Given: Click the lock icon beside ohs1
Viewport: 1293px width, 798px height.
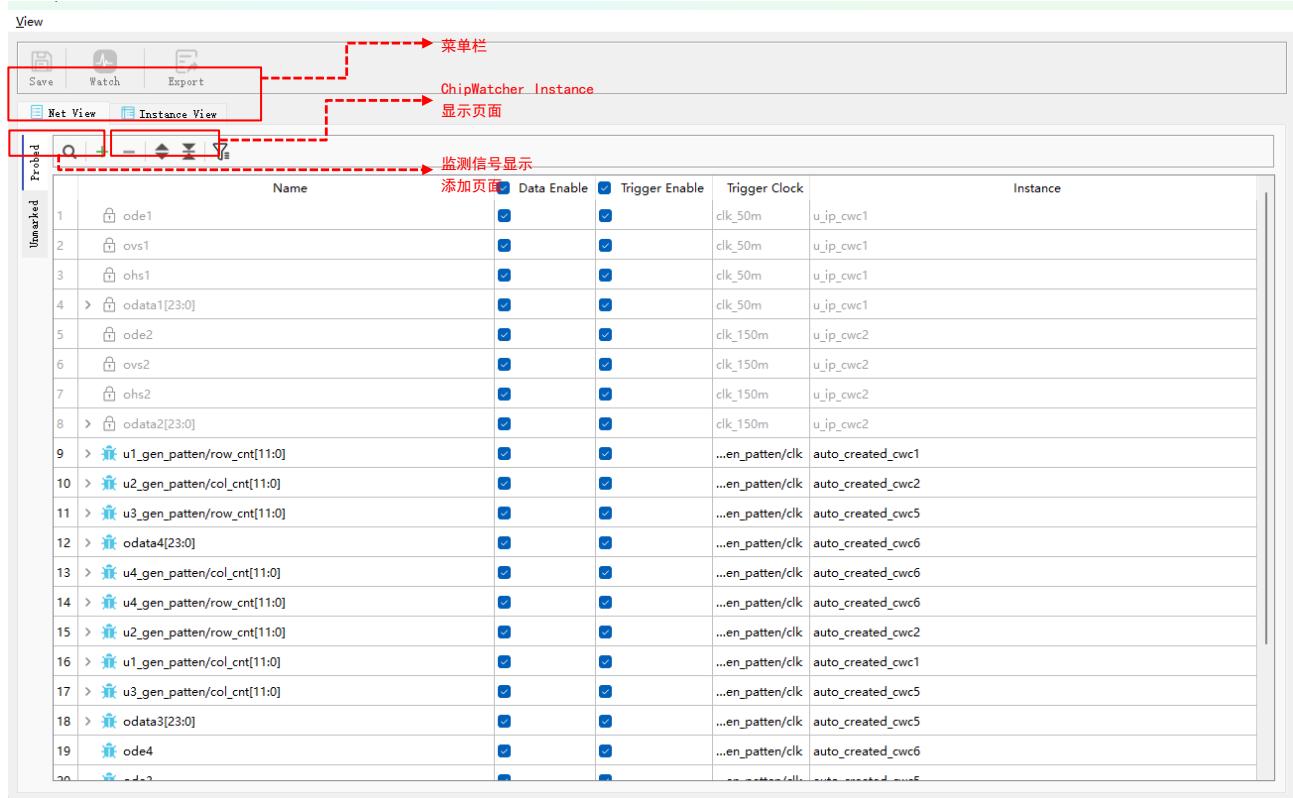Looking at the screenshot, I should pyautogui.click(x=110, y=275).
